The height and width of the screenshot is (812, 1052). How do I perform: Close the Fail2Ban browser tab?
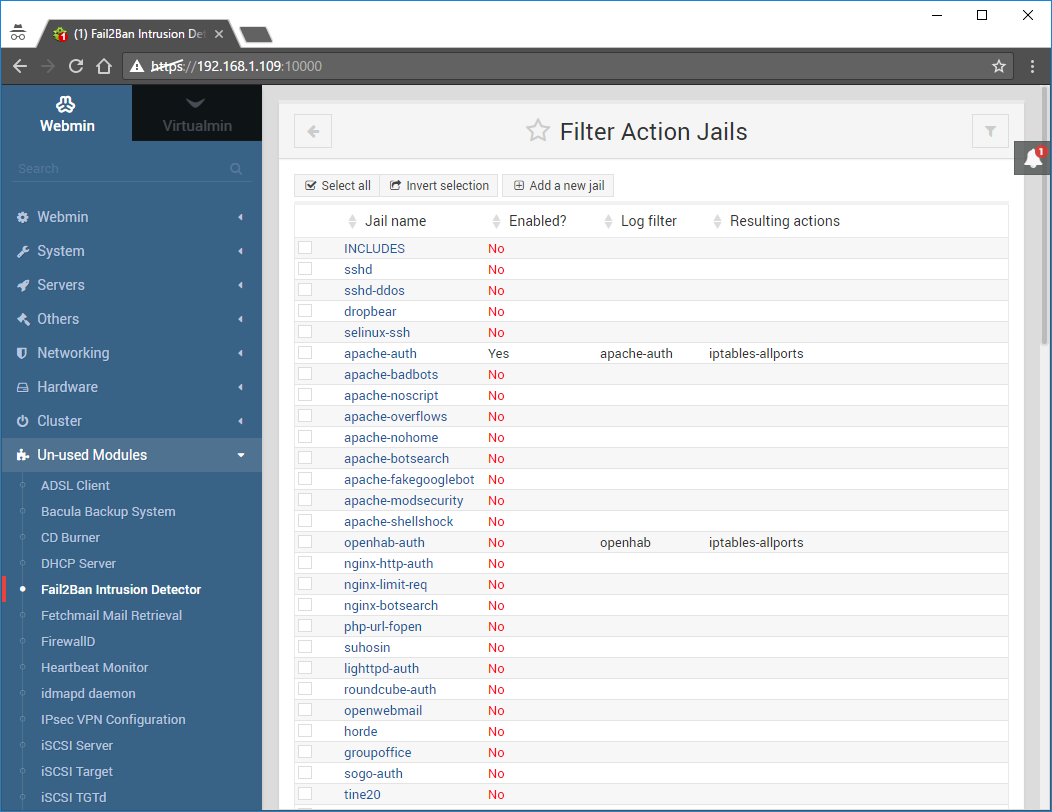(x=219, y=34)
